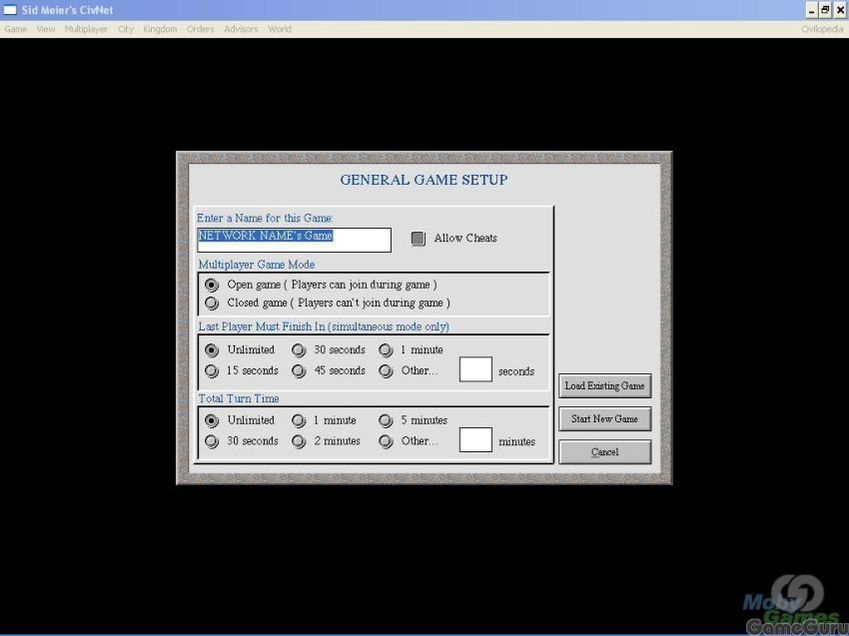Close the CivNet window
This screenshot has width=849, height=636.
point(840,10)
